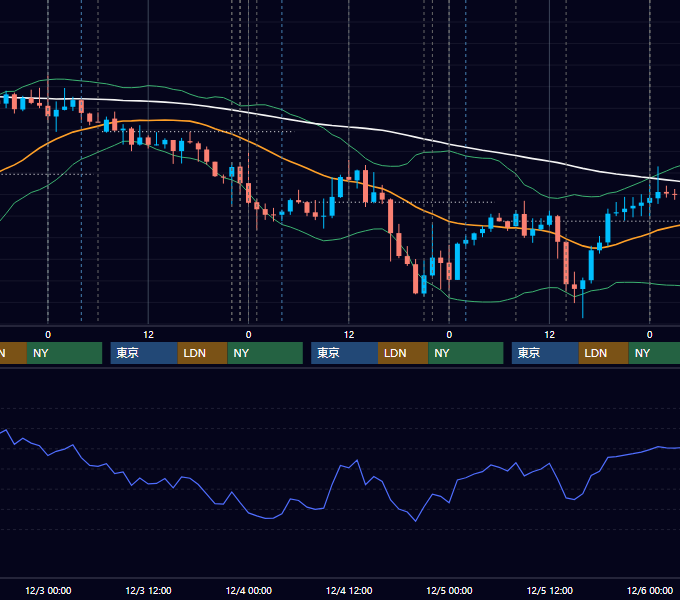Select the NY session block above 12/4 00:00
680x600 pixels.
point(265,353)
